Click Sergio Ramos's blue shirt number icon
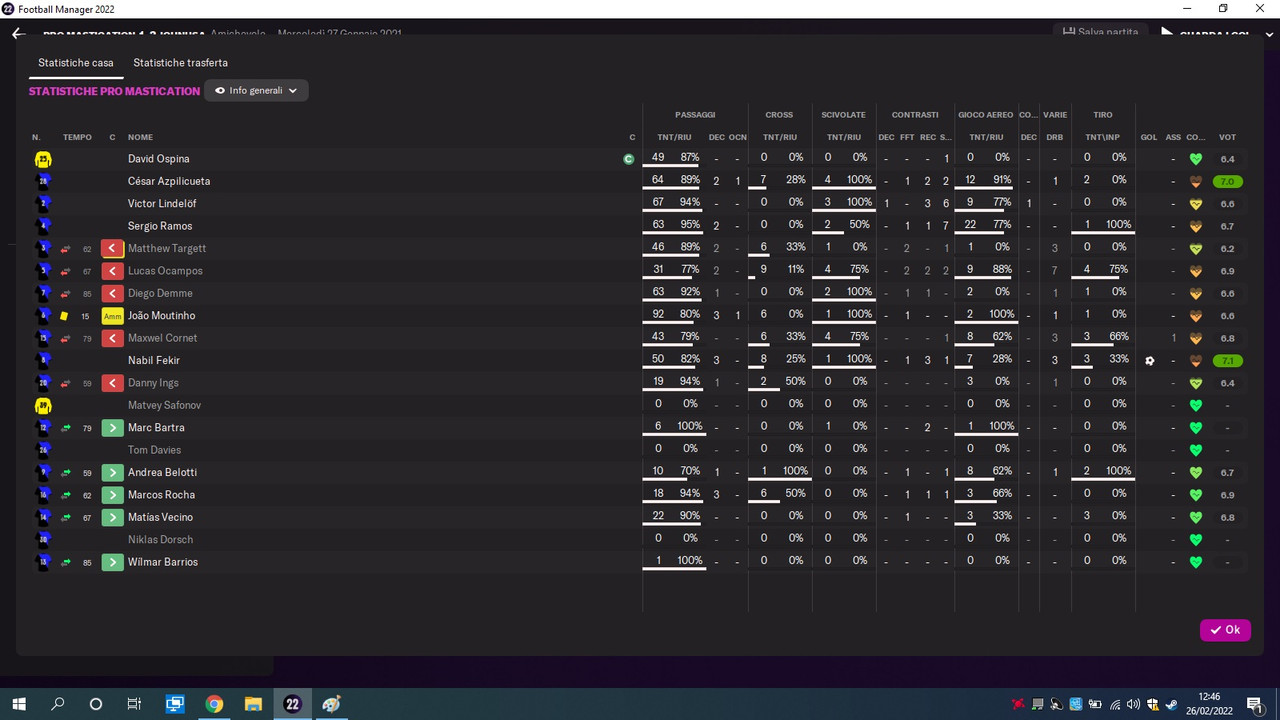 (x=43, y=226)
